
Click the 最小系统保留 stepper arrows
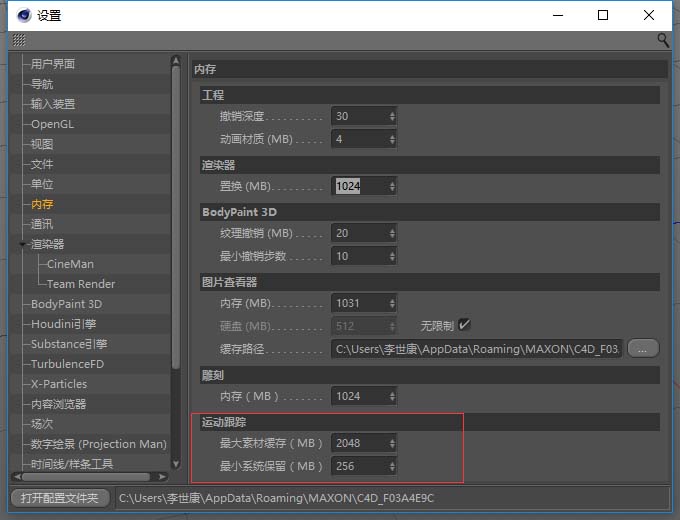click(x=392, y=466)
